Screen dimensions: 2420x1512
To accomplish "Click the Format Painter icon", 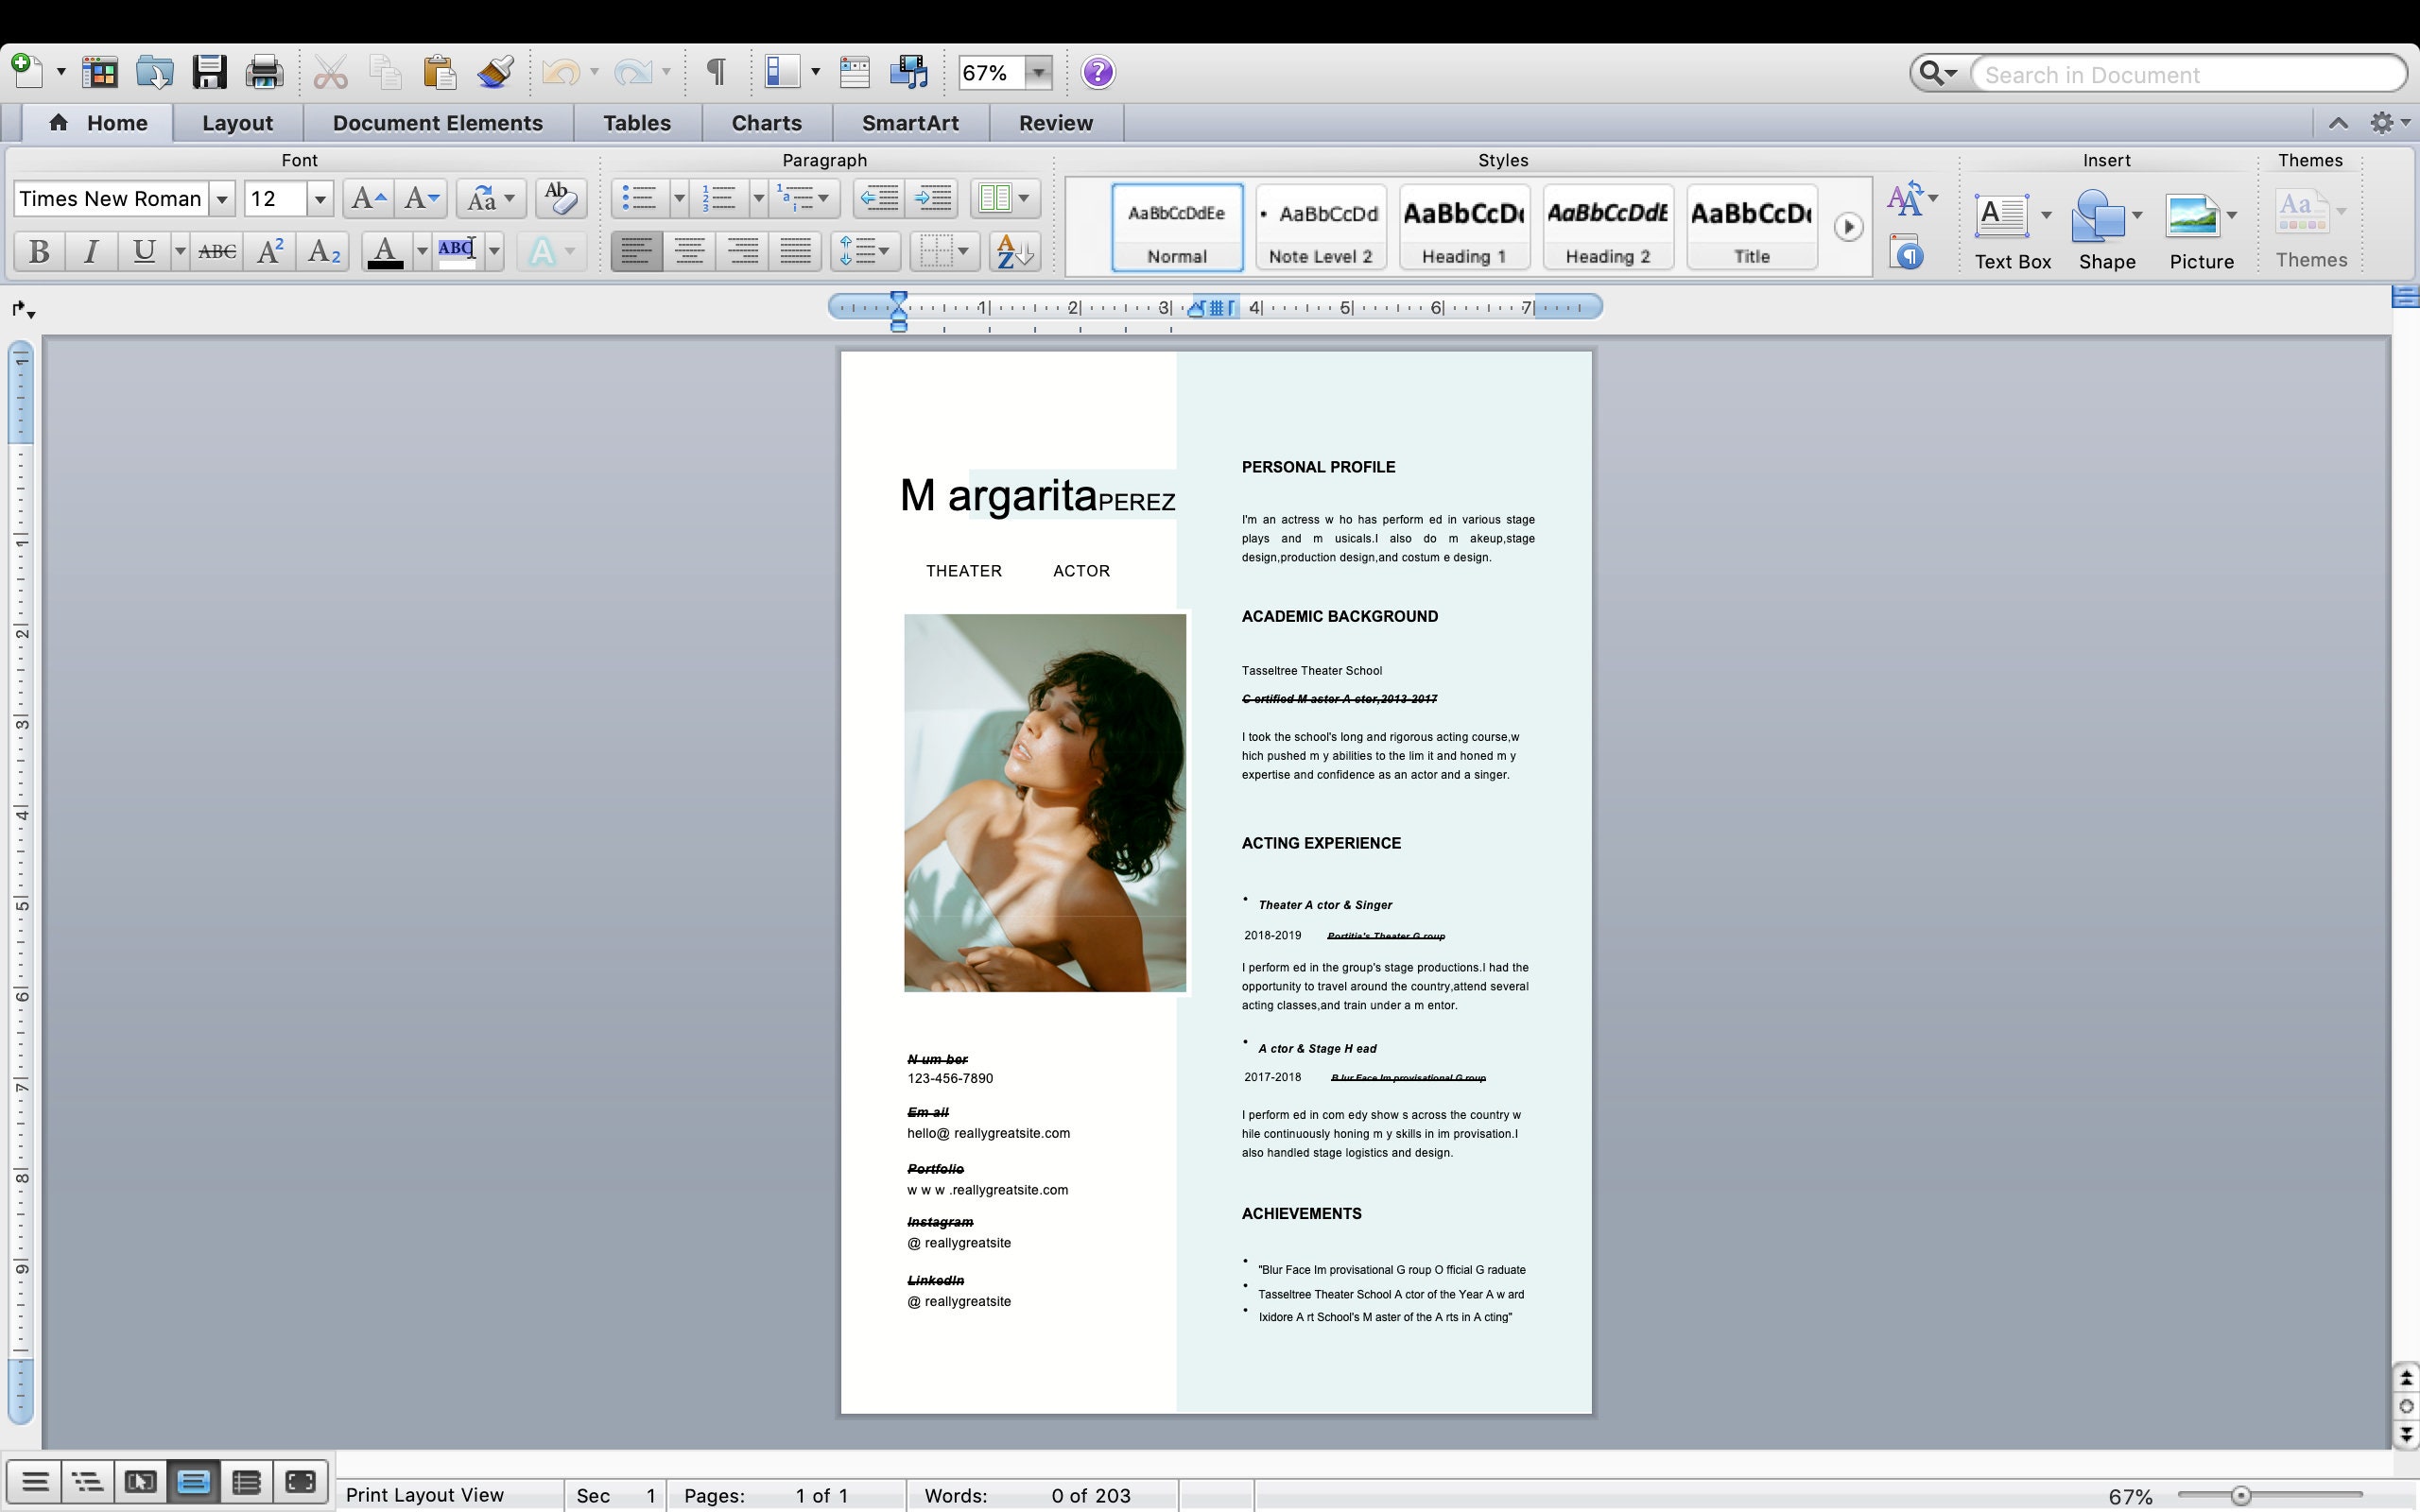I will coord(495,71).
